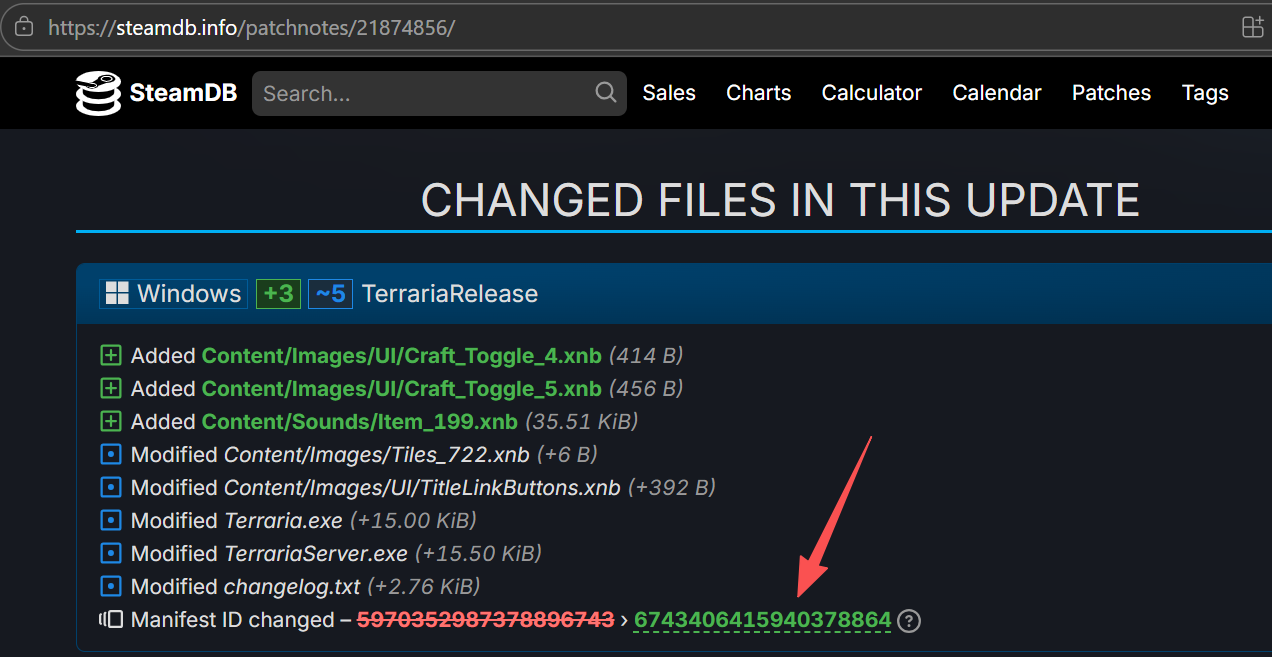The width and height of the screenshot is (1272, 657).
Task: Click the Terraria.exe file name
Action: (x=283, y=521)
